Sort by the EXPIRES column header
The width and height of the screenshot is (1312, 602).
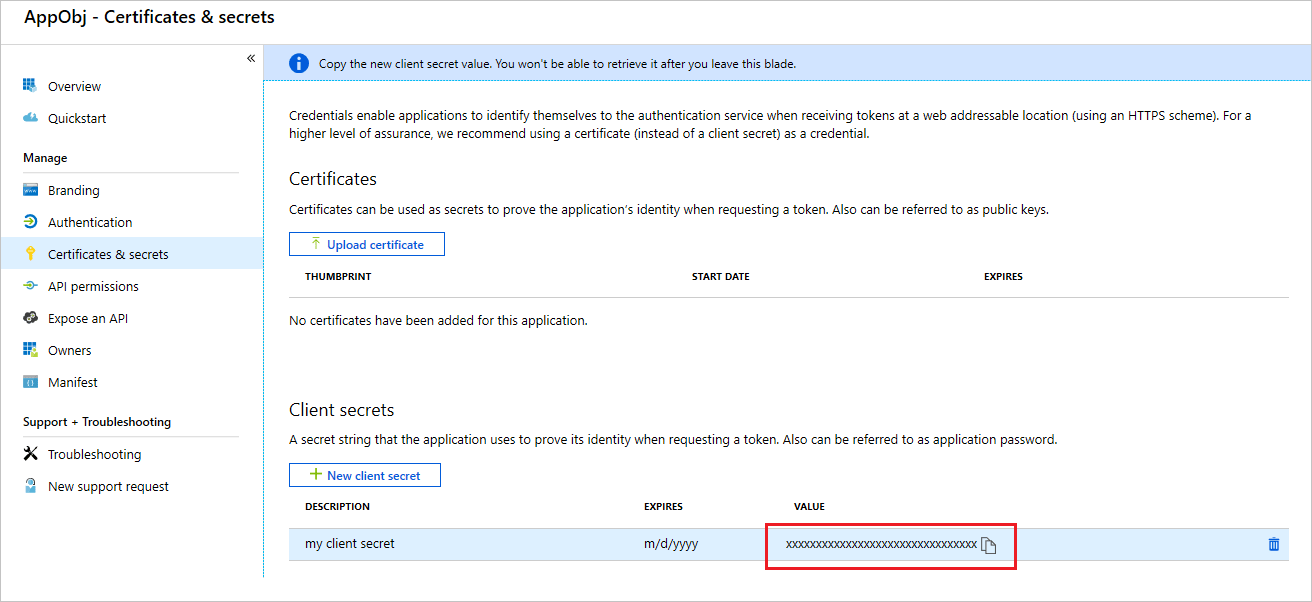coord(663,506)
